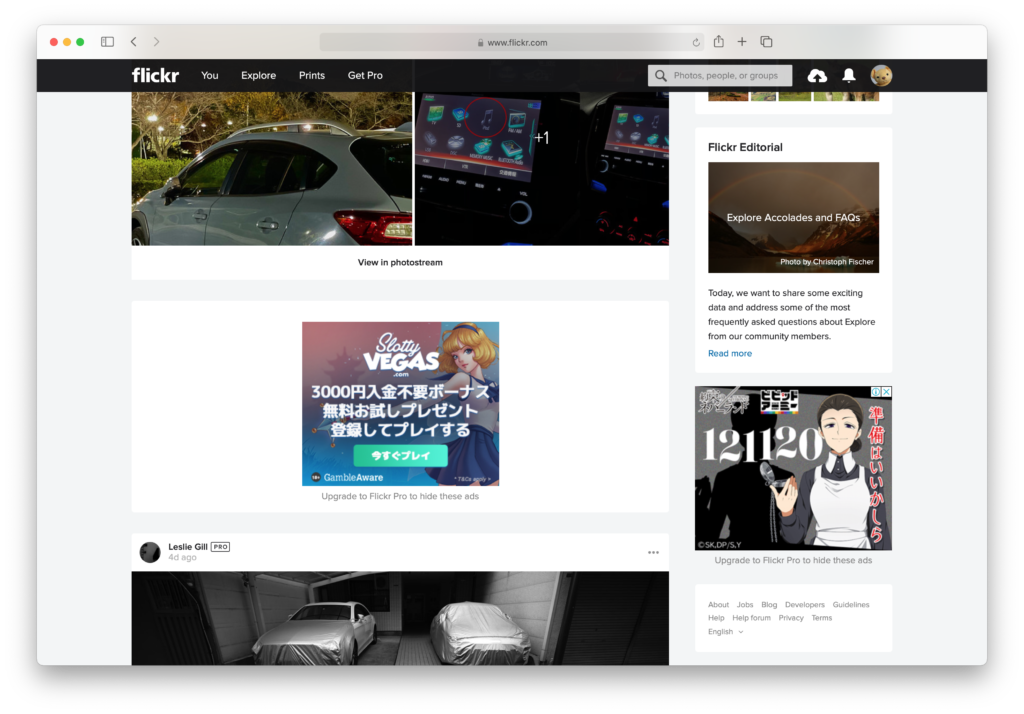Open the You menu
The image size is (1024, 714).
point(209,76)
